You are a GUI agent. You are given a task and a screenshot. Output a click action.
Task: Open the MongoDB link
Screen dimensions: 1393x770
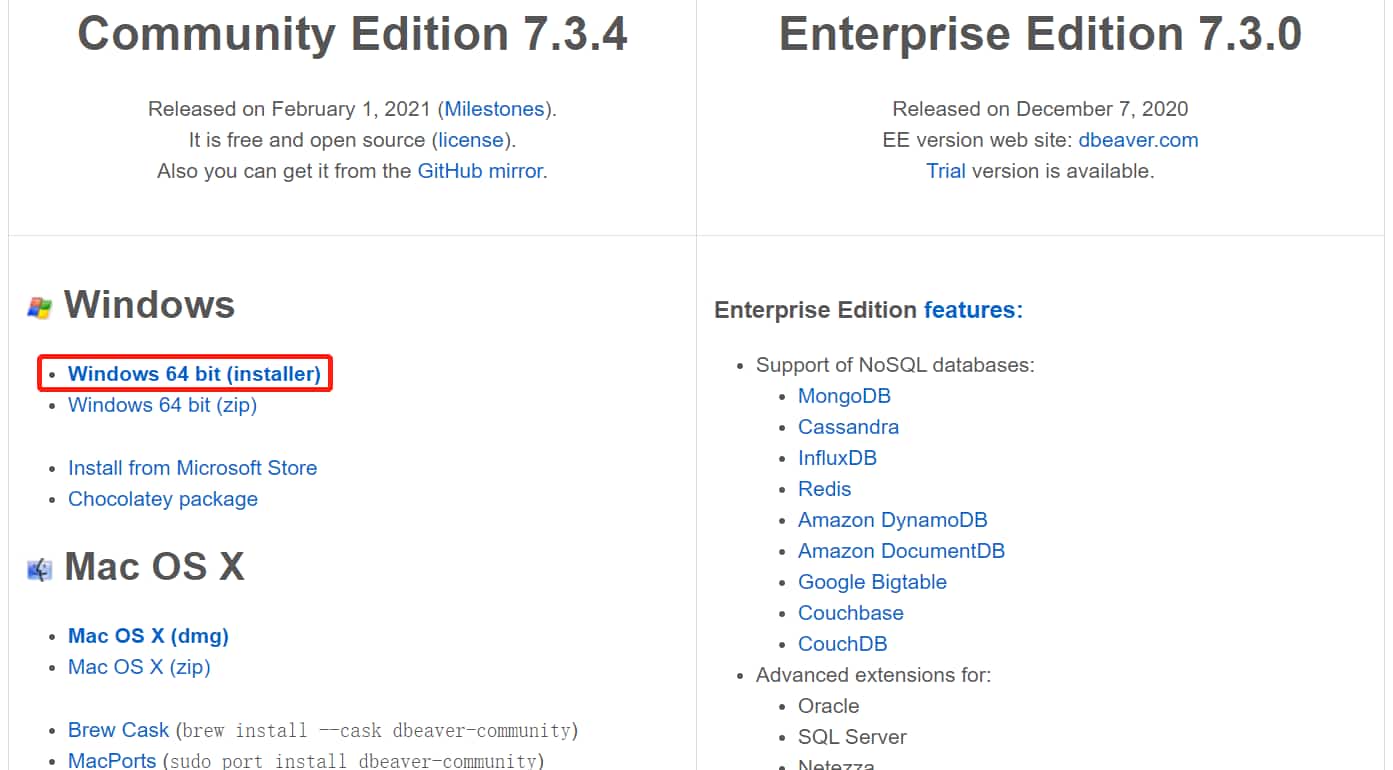(x=844, y=396)
